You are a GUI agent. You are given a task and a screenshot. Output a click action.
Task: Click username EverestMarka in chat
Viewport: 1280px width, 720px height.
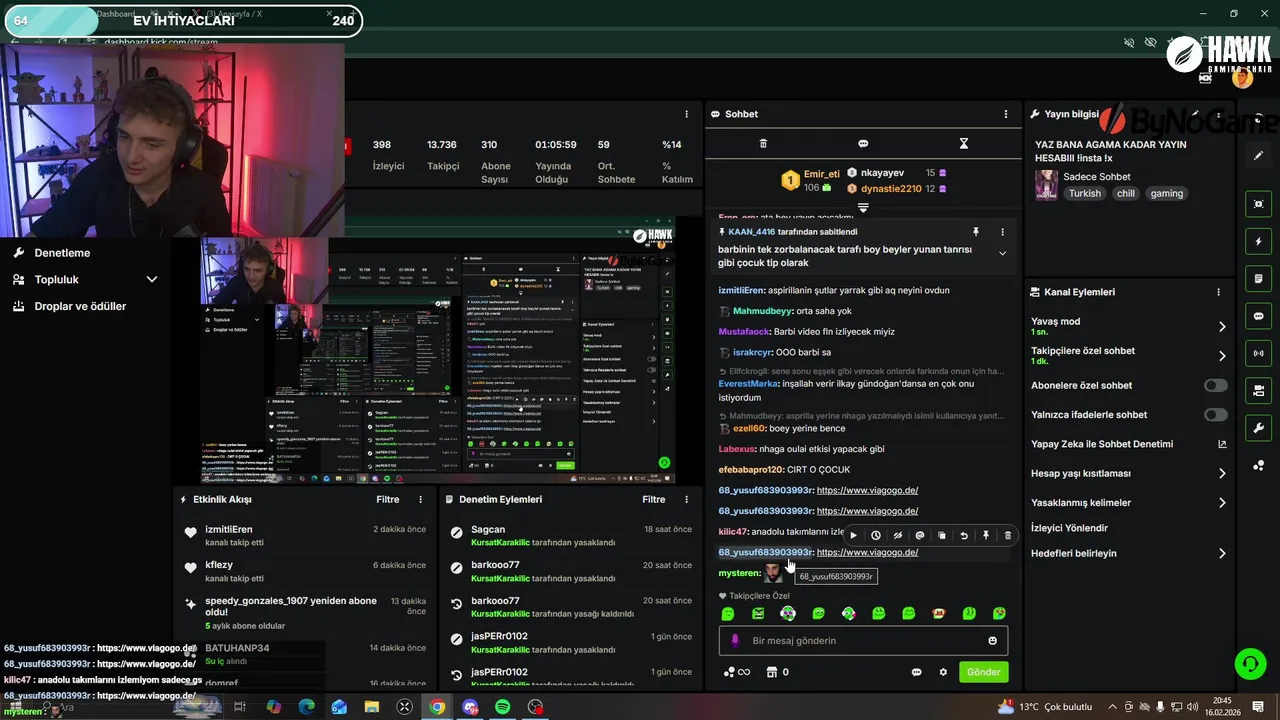748,384
